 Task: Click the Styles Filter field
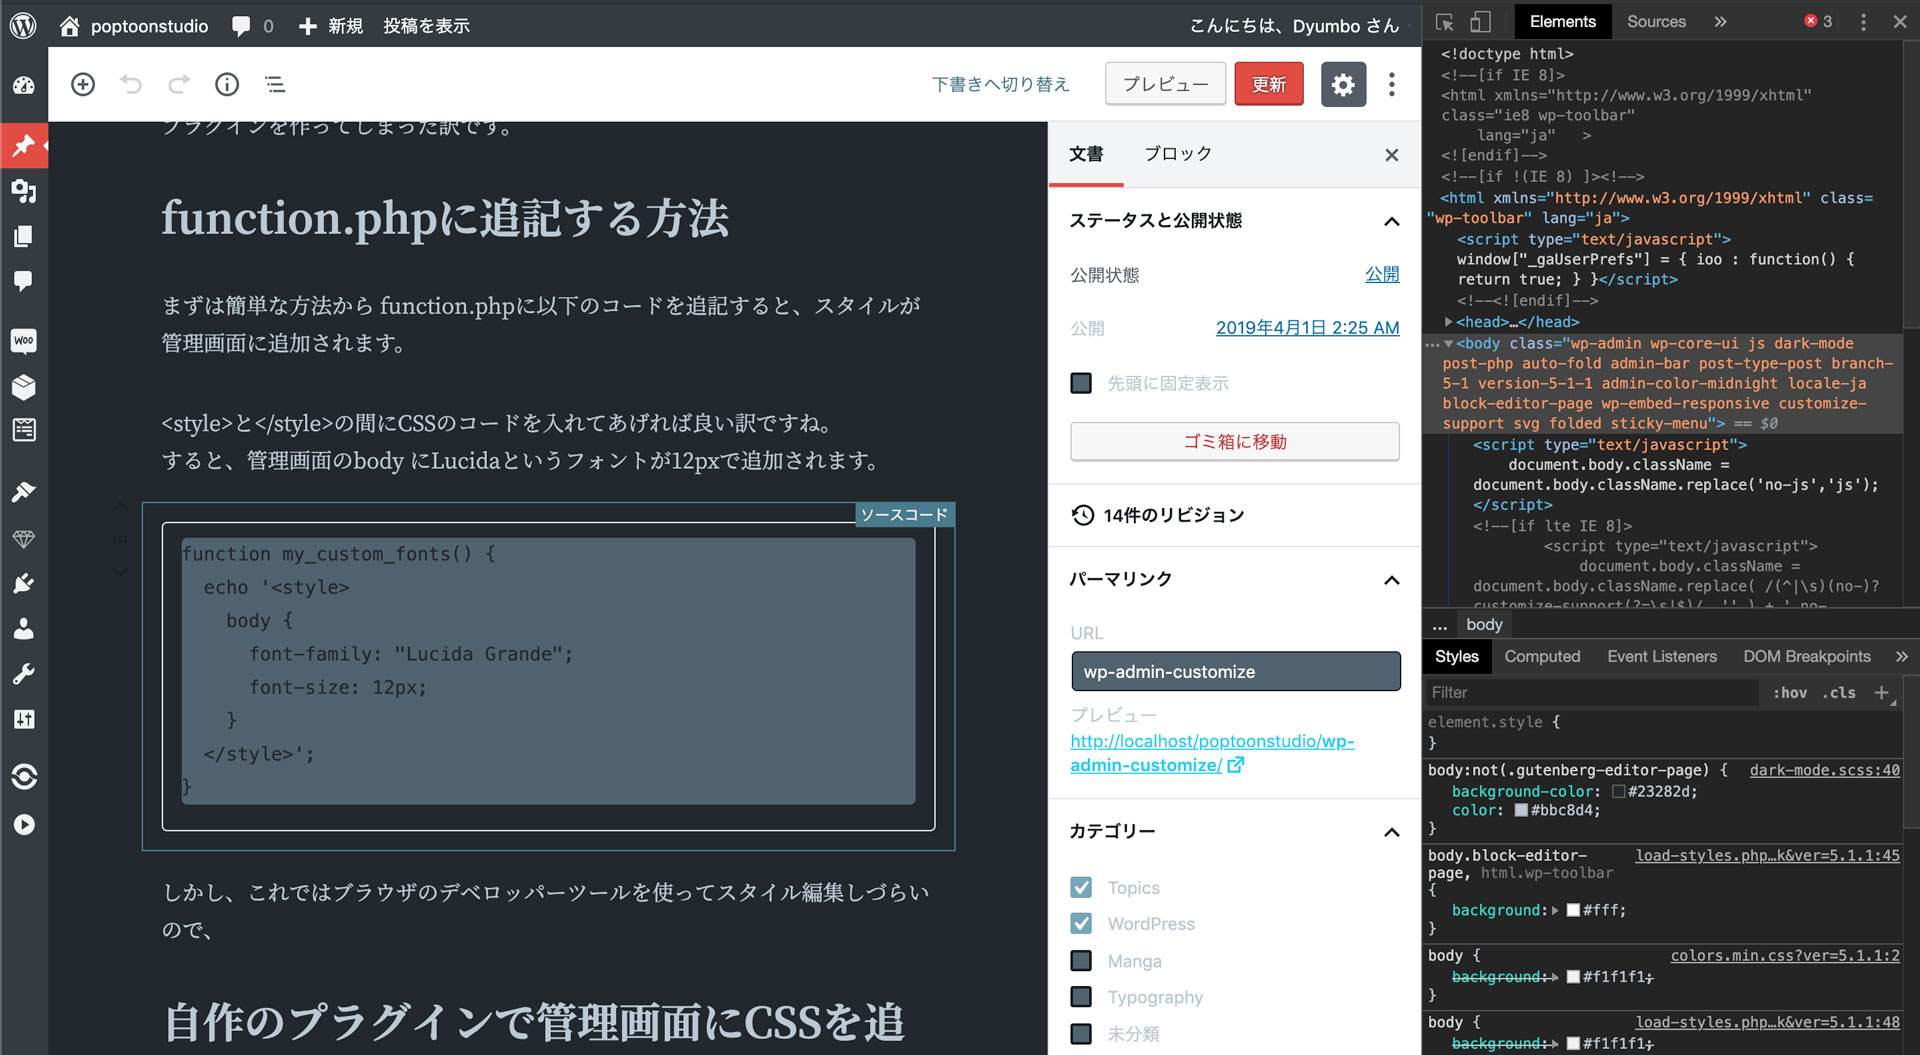coord(1592,692)
